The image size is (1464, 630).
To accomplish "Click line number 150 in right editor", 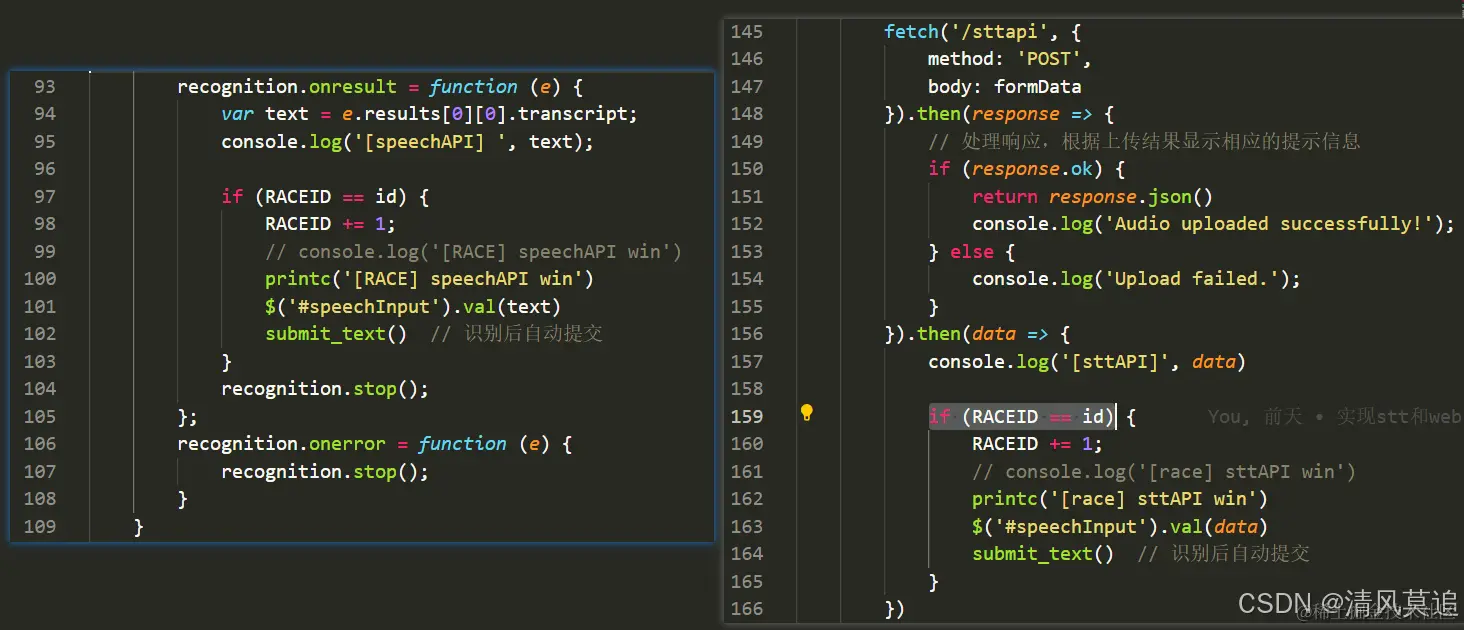I will click(x=747, y=169).
